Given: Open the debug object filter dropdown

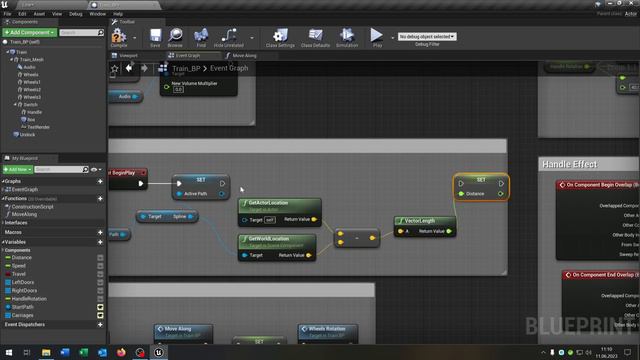Looking at the screenshot, I should click(427, 36).
